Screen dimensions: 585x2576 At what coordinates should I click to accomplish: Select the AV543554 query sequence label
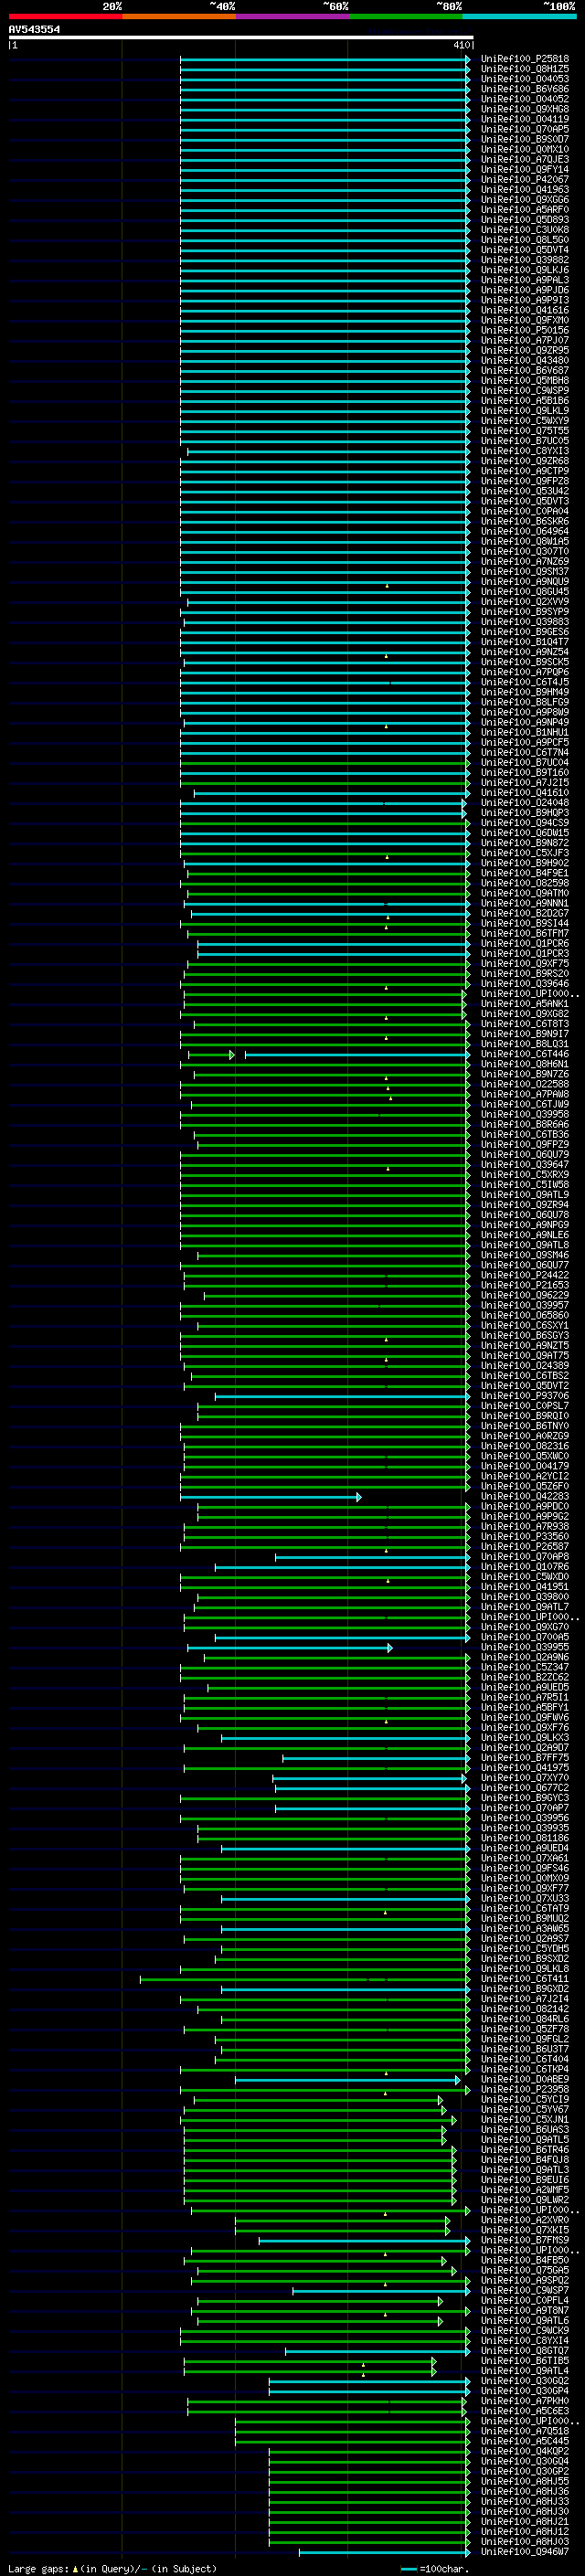34,30
